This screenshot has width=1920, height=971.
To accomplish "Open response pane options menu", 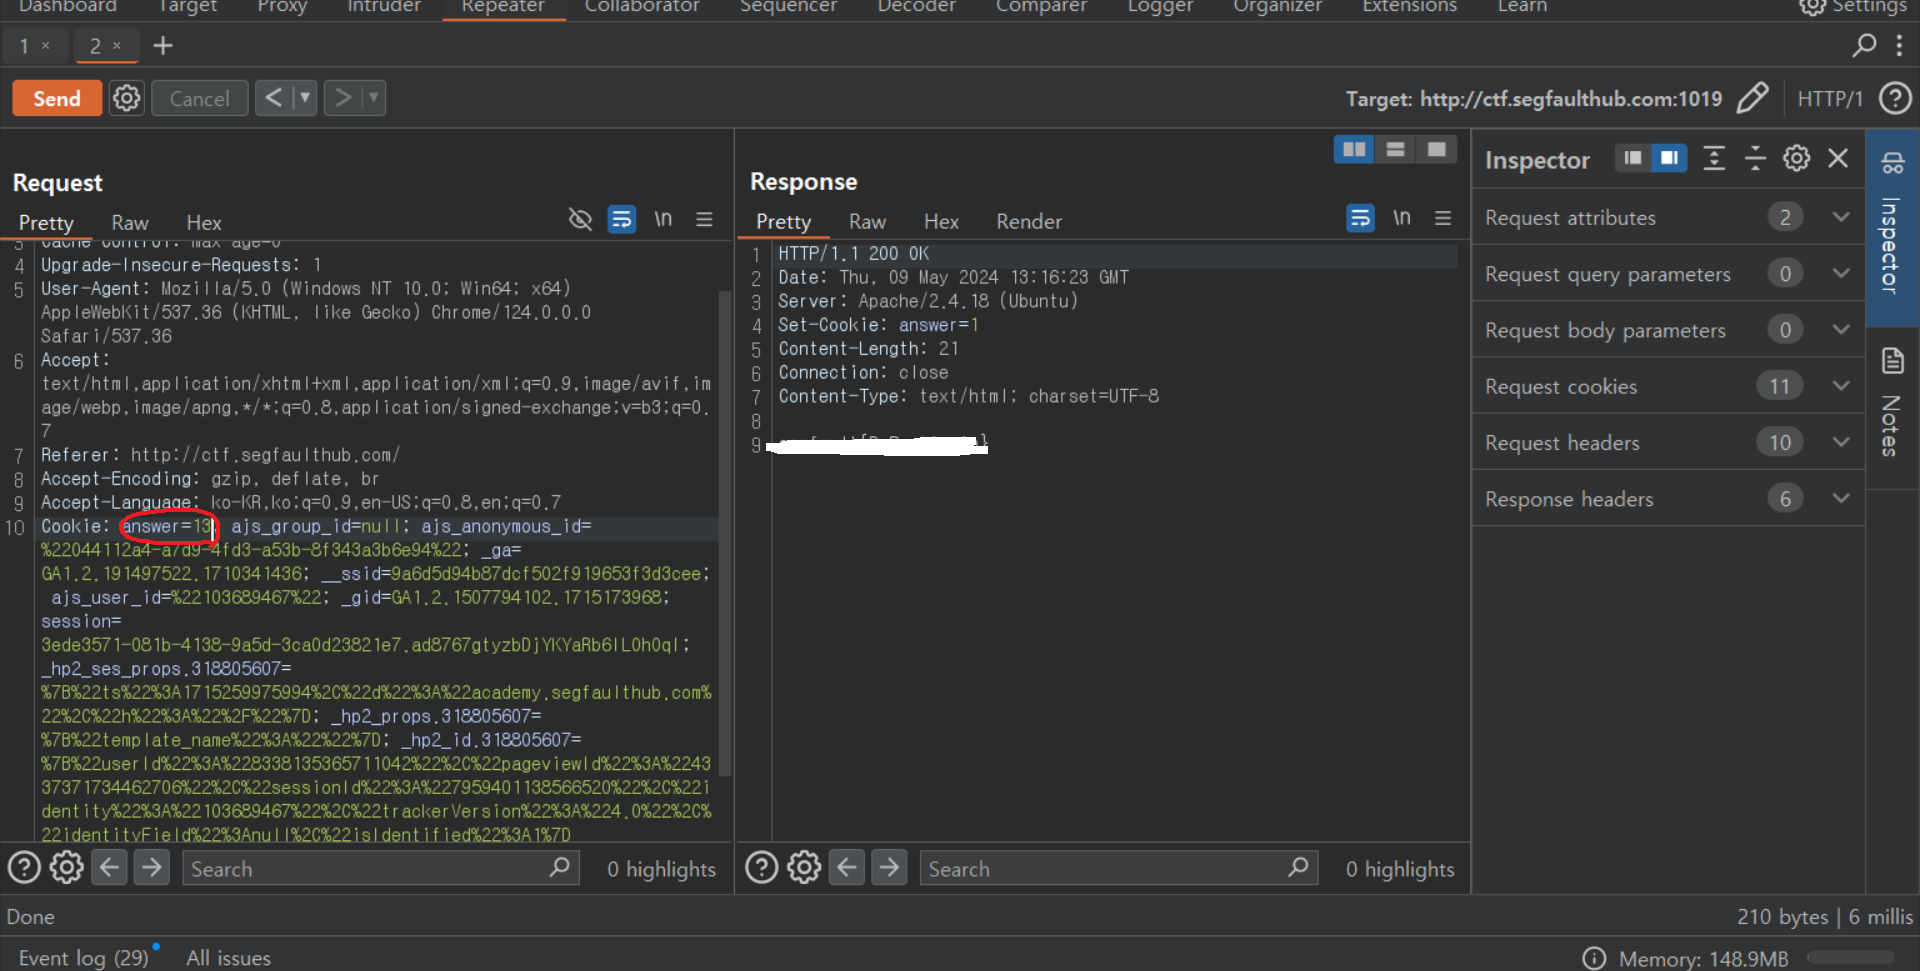I will tap(1443, 218).
